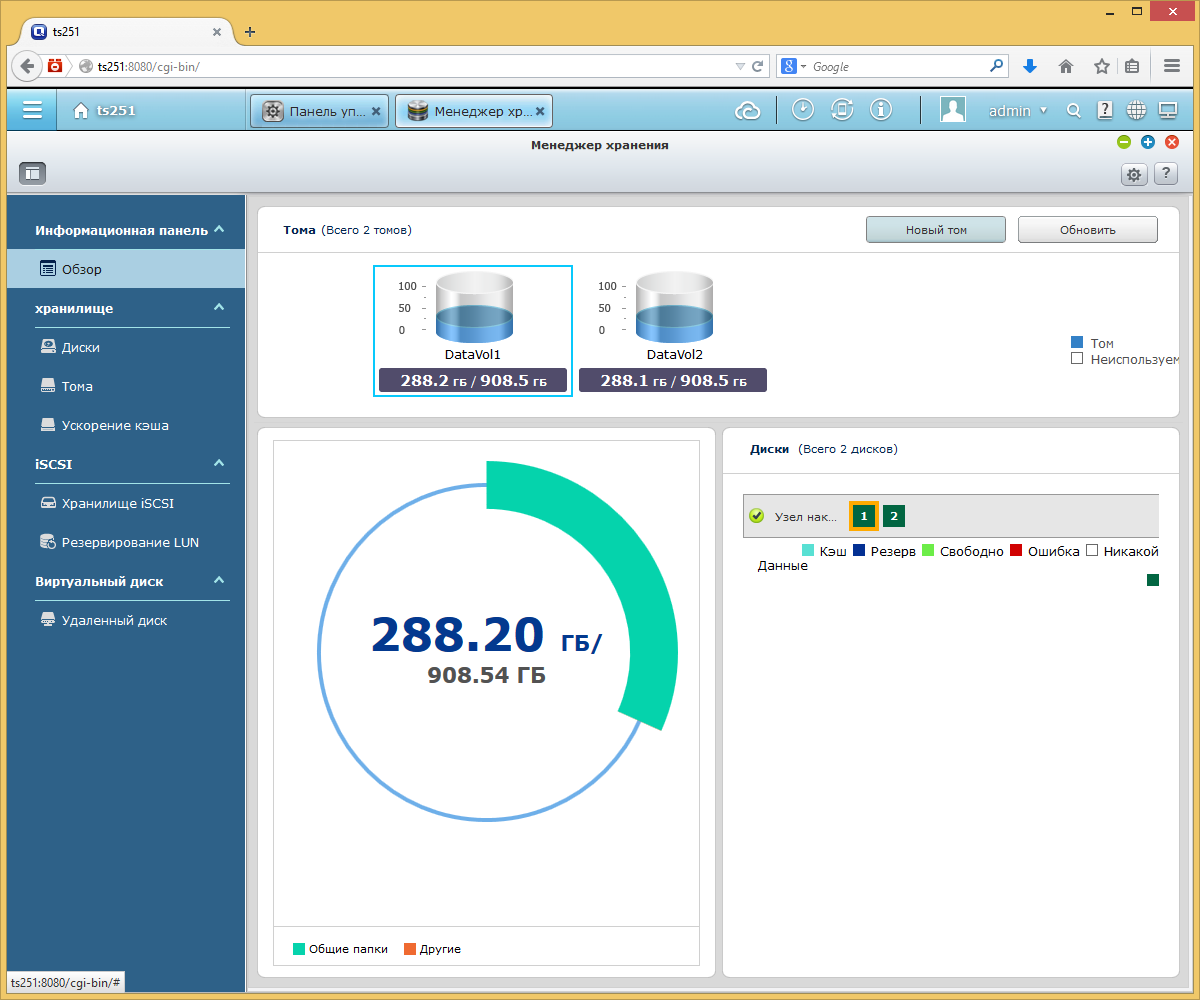Open external devices sync icon
Screen dimensions: 1200x1000
click(842, 110)
